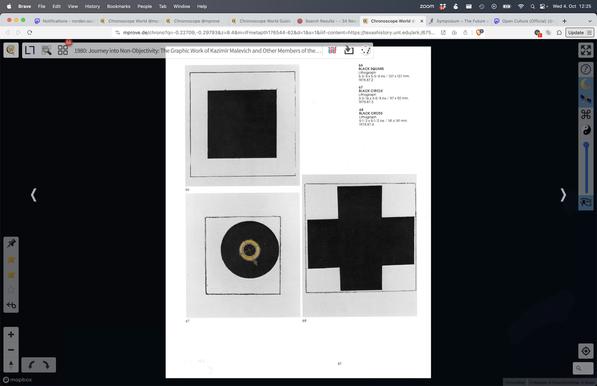Zoom out with the minus button
Image resolution: width=597 pixels, height=386 pixels.
coord(11,350)
